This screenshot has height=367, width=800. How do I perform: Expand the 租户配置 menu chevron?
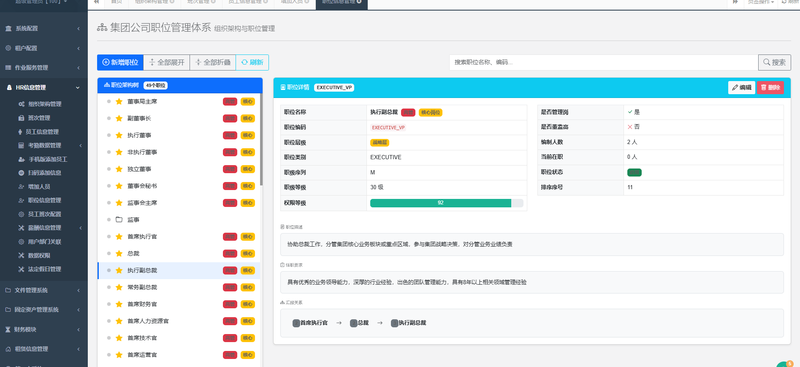(78, 48)
